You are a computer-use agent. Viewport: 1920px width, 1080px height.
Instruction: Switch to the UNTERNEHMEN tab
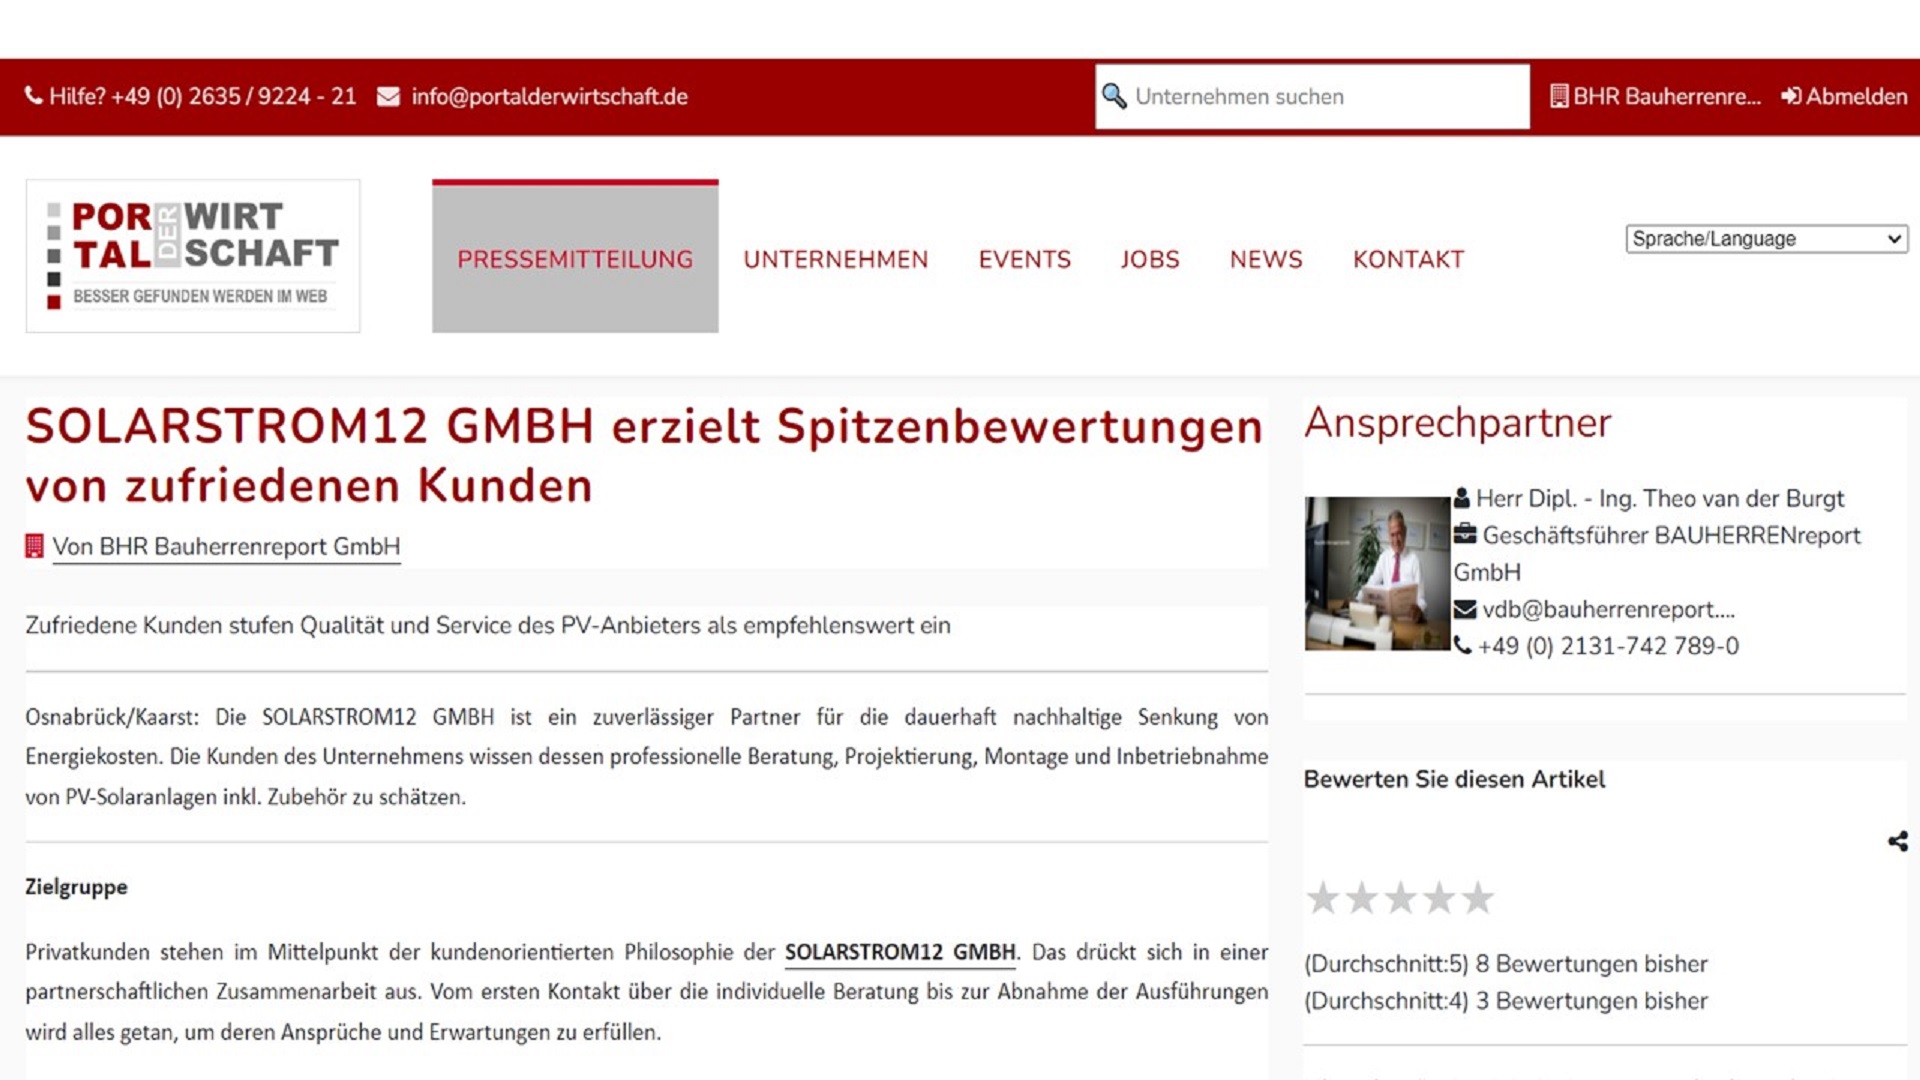click(x=835, y=259)
